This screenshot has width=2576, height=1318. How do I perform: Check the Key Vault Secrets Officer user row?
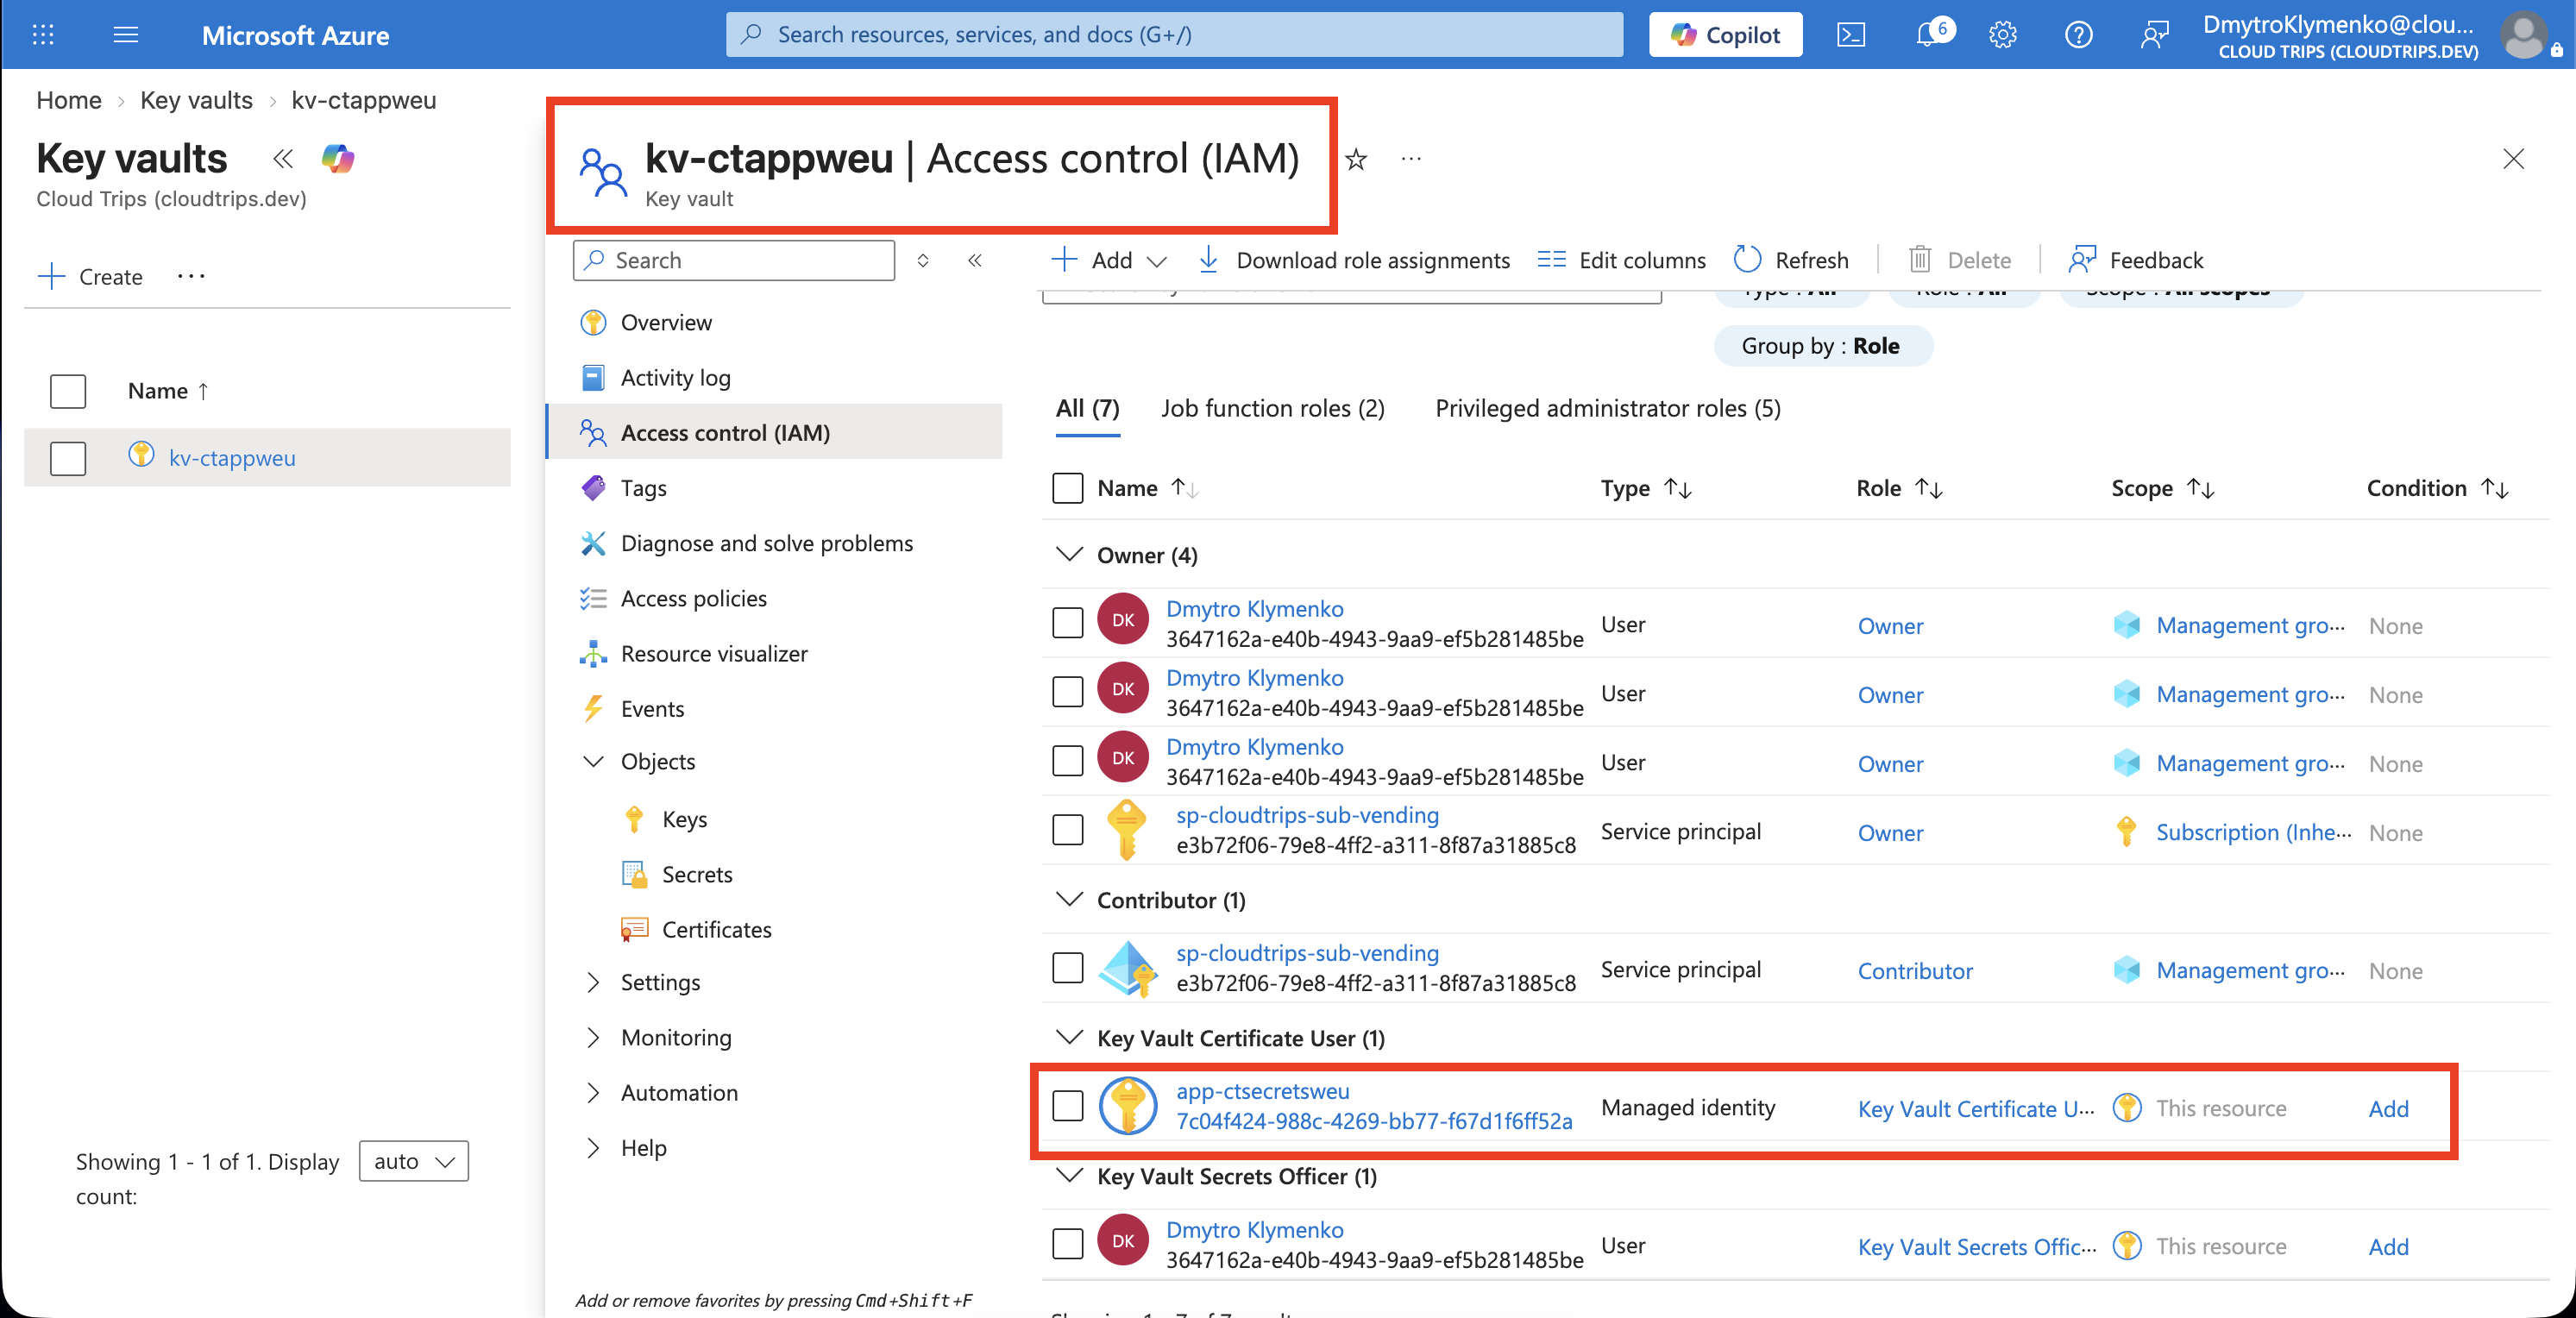[1068, 1244]
